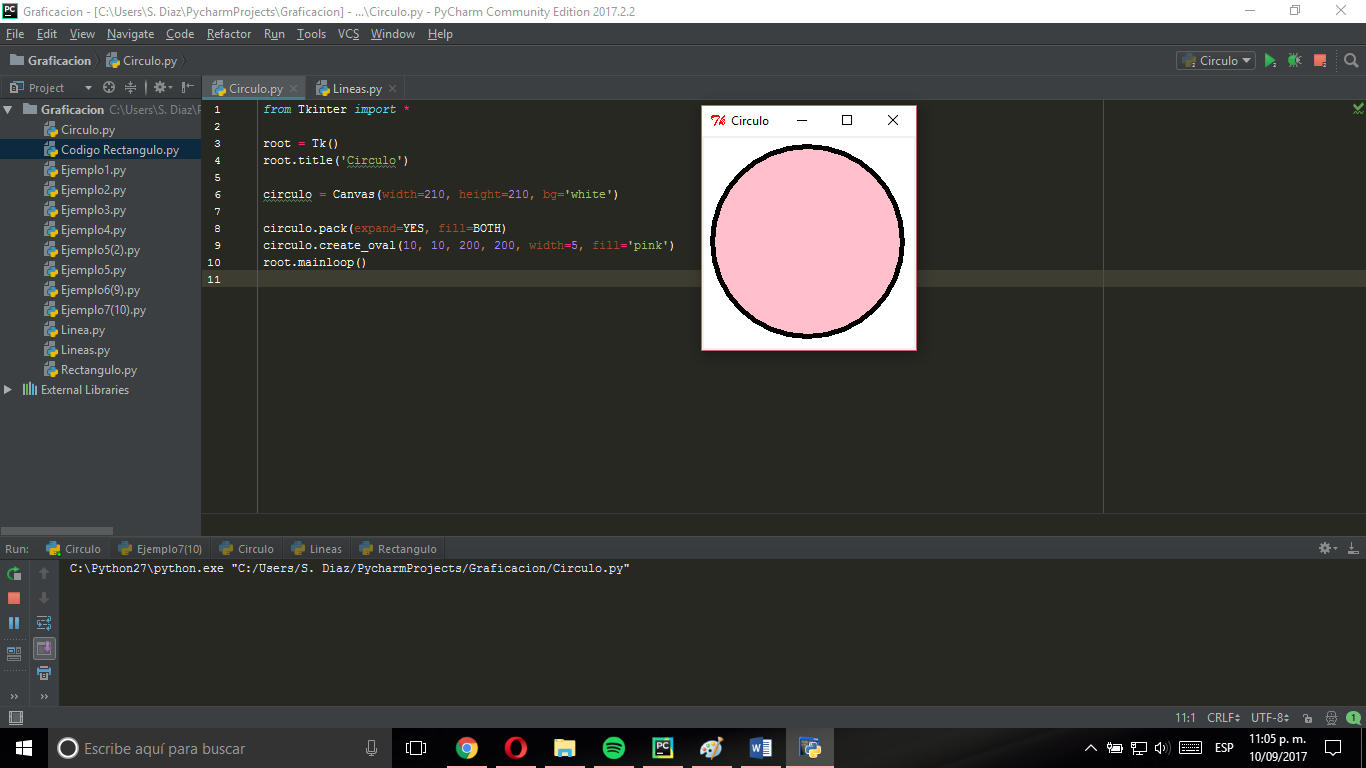Screen dimensions: 1366x768
Task: Open Spotify from the taskbar
Action: tap(613, 747)
